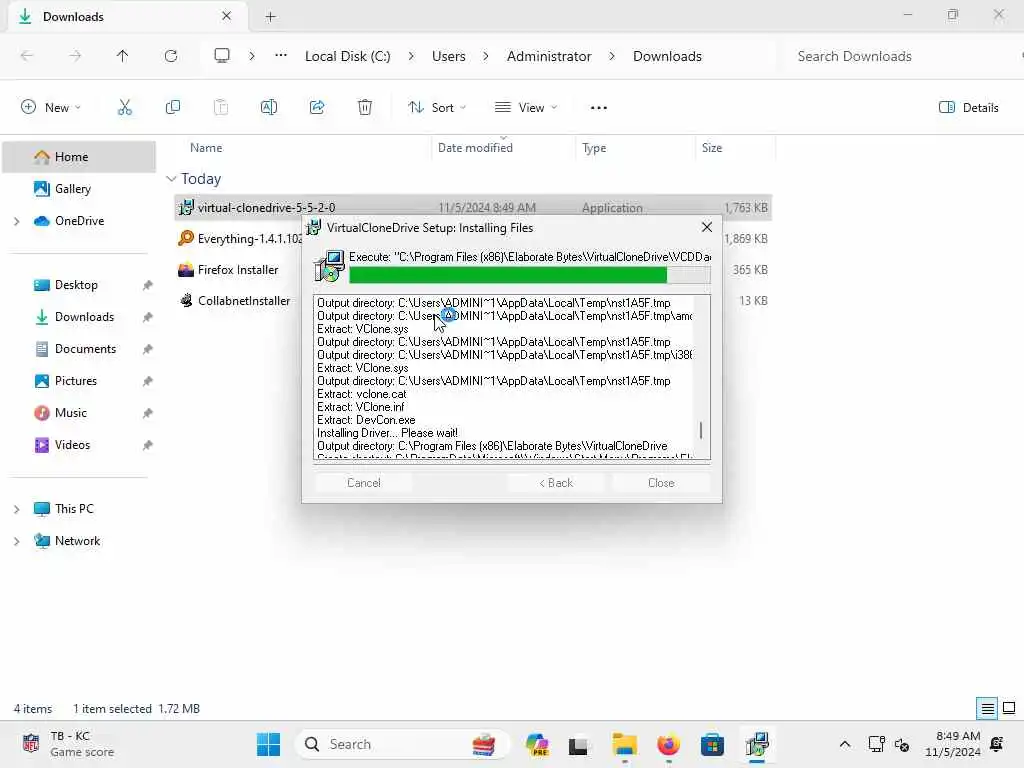Select the virtual-clonedrive-5-5-2-0 file
The image size is (1024, 768).
pos(473,208)
